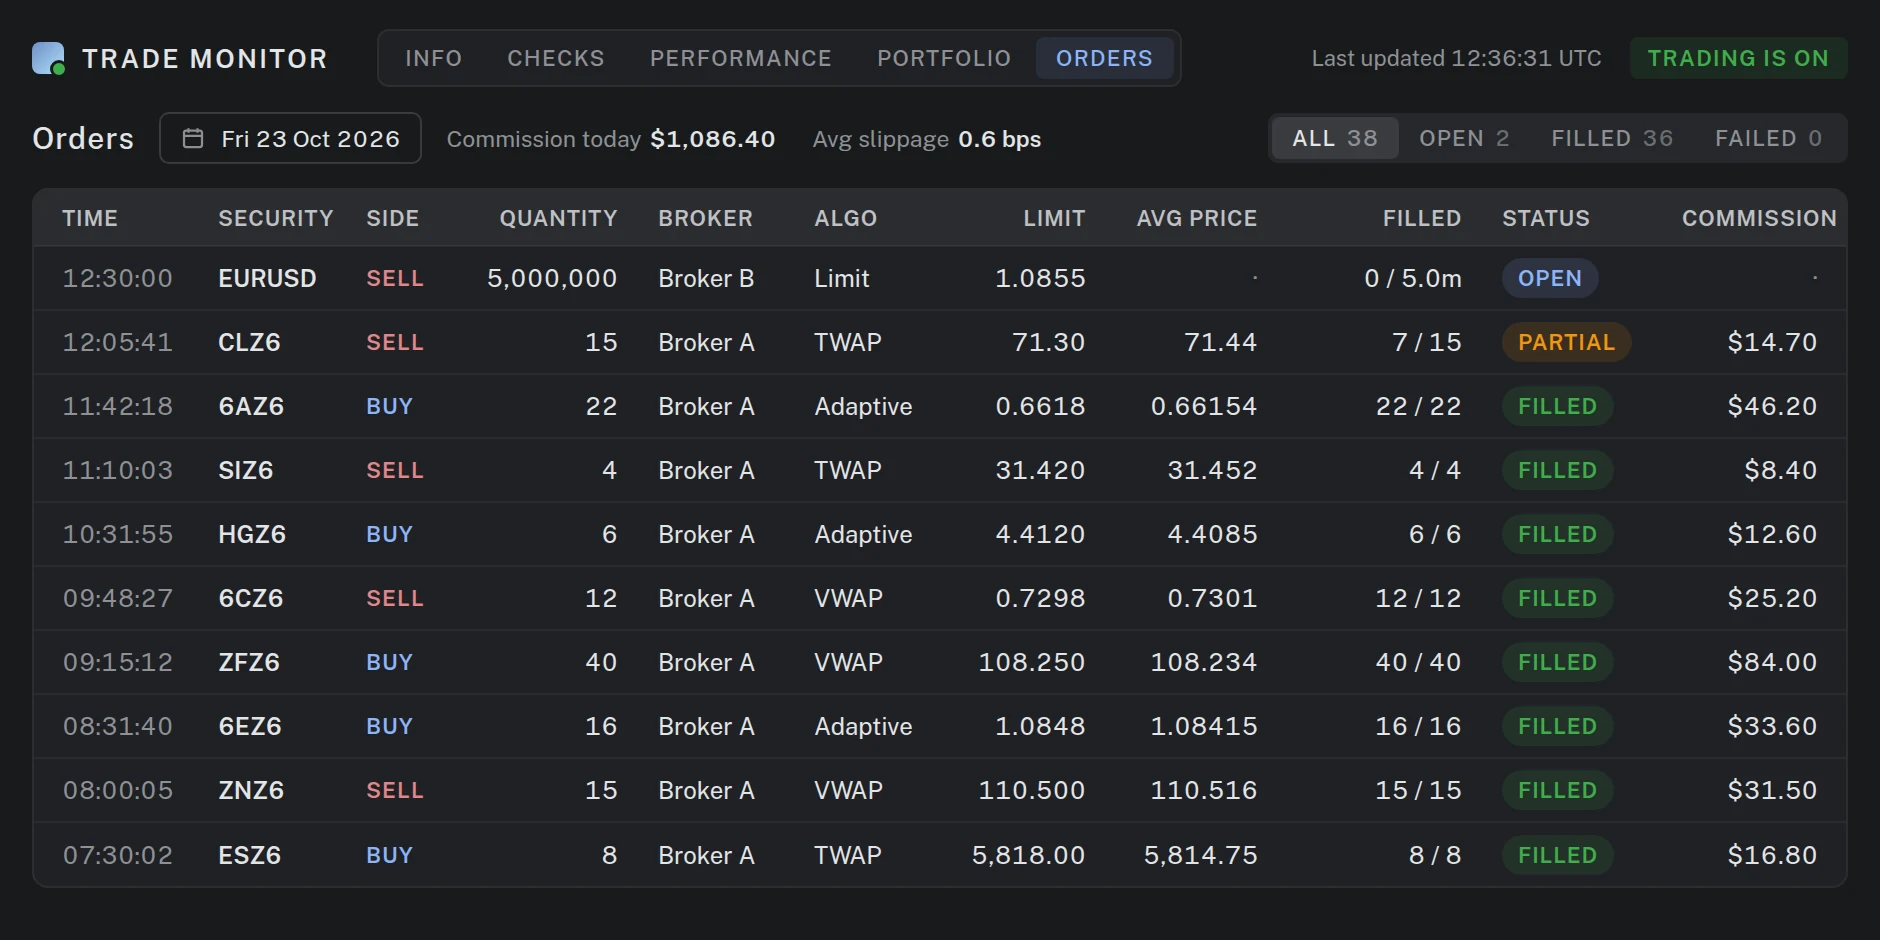
Task: Sort by the COMMISSION column header
Action: pos(1759,218)
